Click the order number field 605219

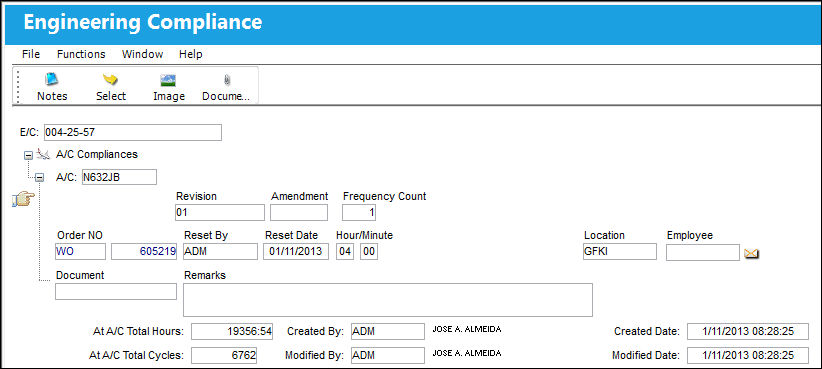(x=144, y=252)
